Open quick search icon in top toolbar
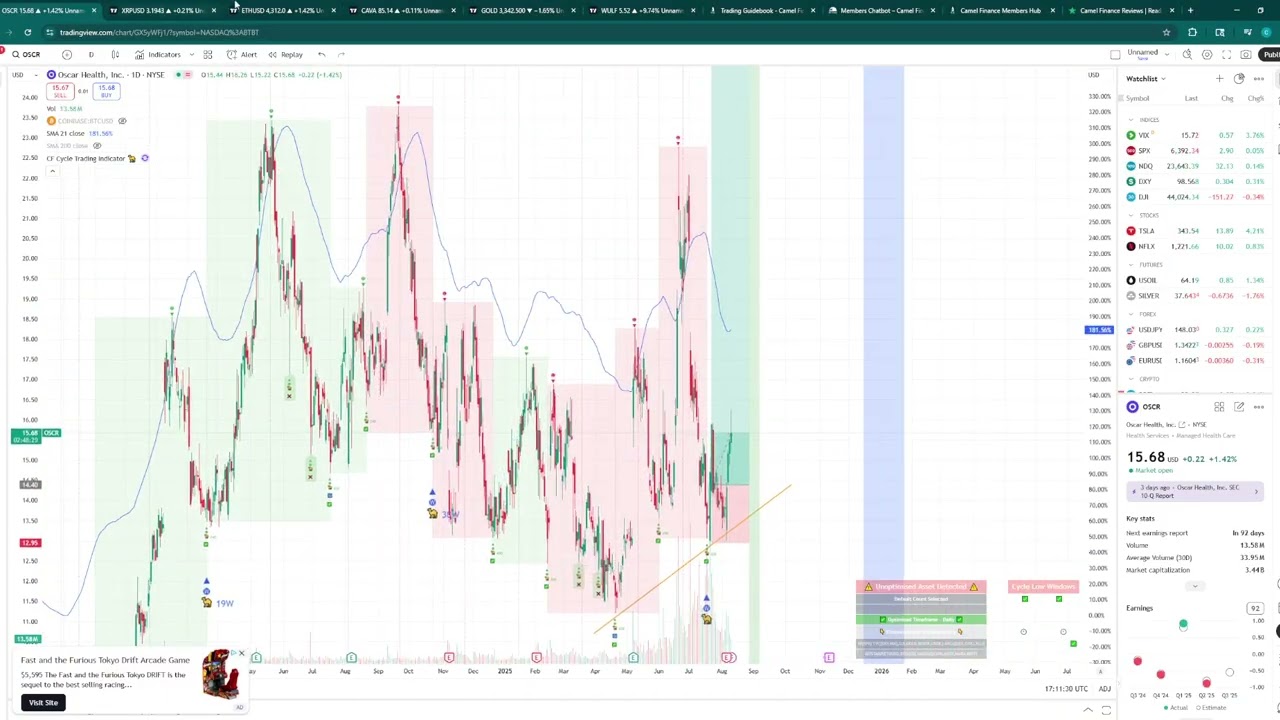1280x720 pixels. point(1186,54)
